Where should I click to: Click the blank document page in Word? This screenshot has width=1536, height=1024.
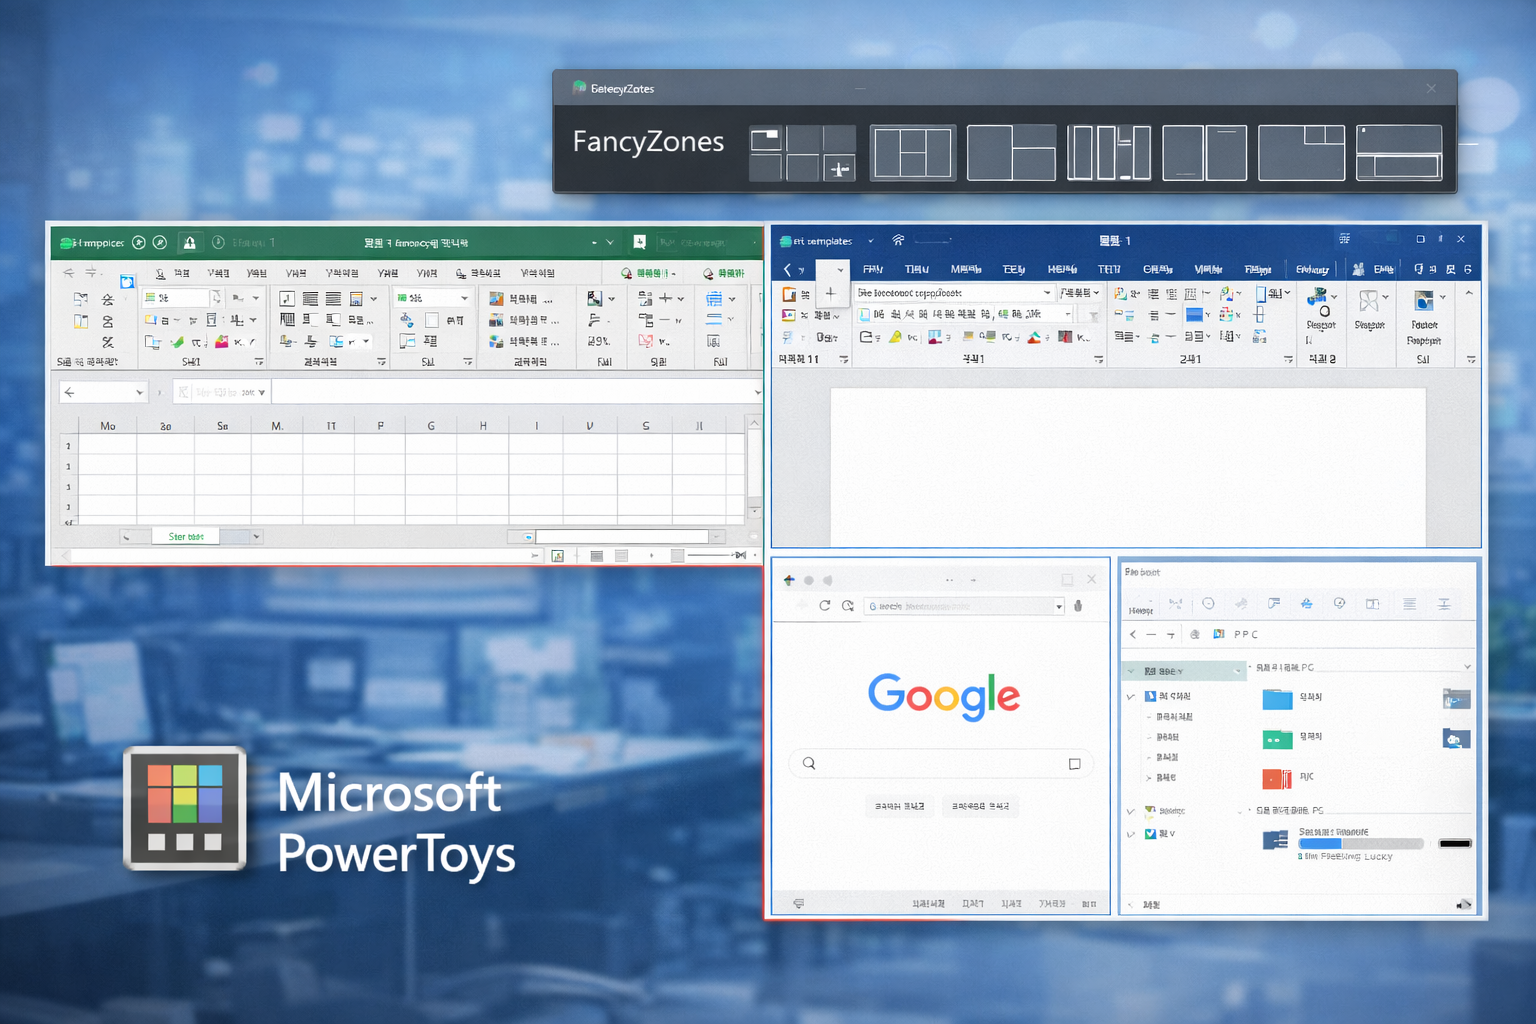(x=1127, y=466)
